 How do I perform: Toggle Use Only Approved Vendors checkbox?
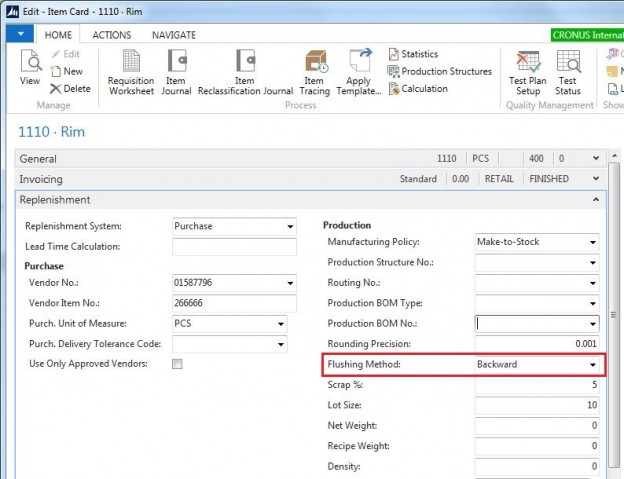click(x=177, y=364)
